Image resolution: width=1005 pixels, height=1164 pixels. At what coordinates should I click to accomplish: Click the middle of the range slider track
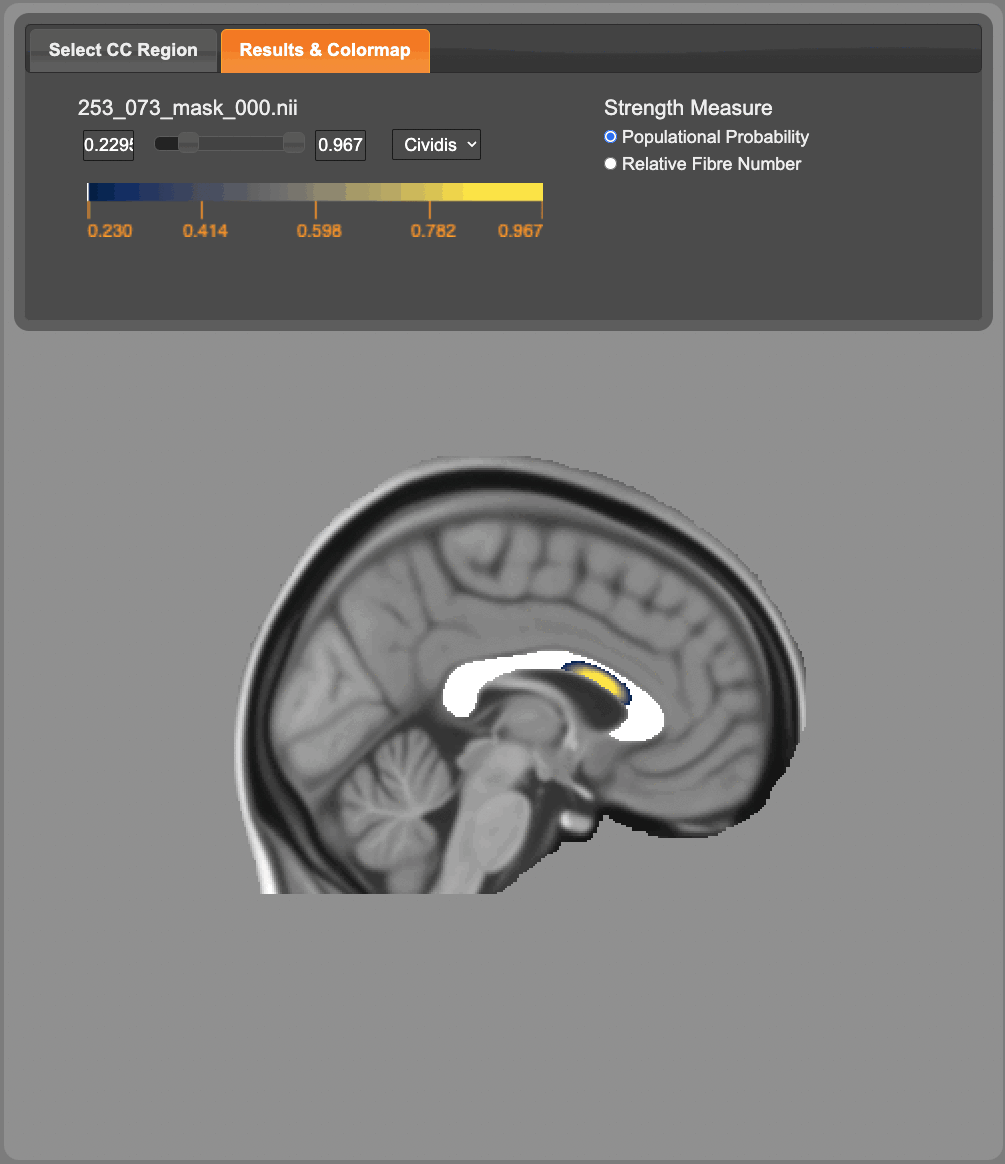(240, 144)
